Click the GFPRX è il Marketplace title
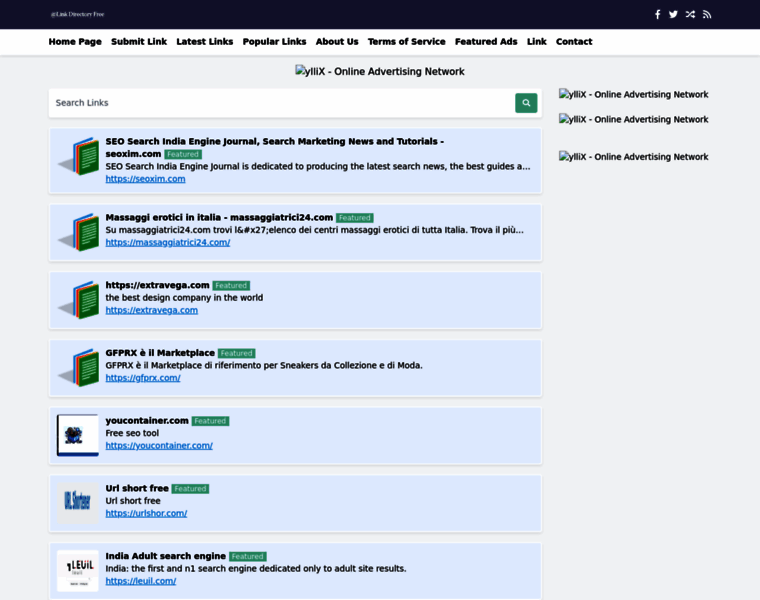760x600 pixels. point(160,353)
